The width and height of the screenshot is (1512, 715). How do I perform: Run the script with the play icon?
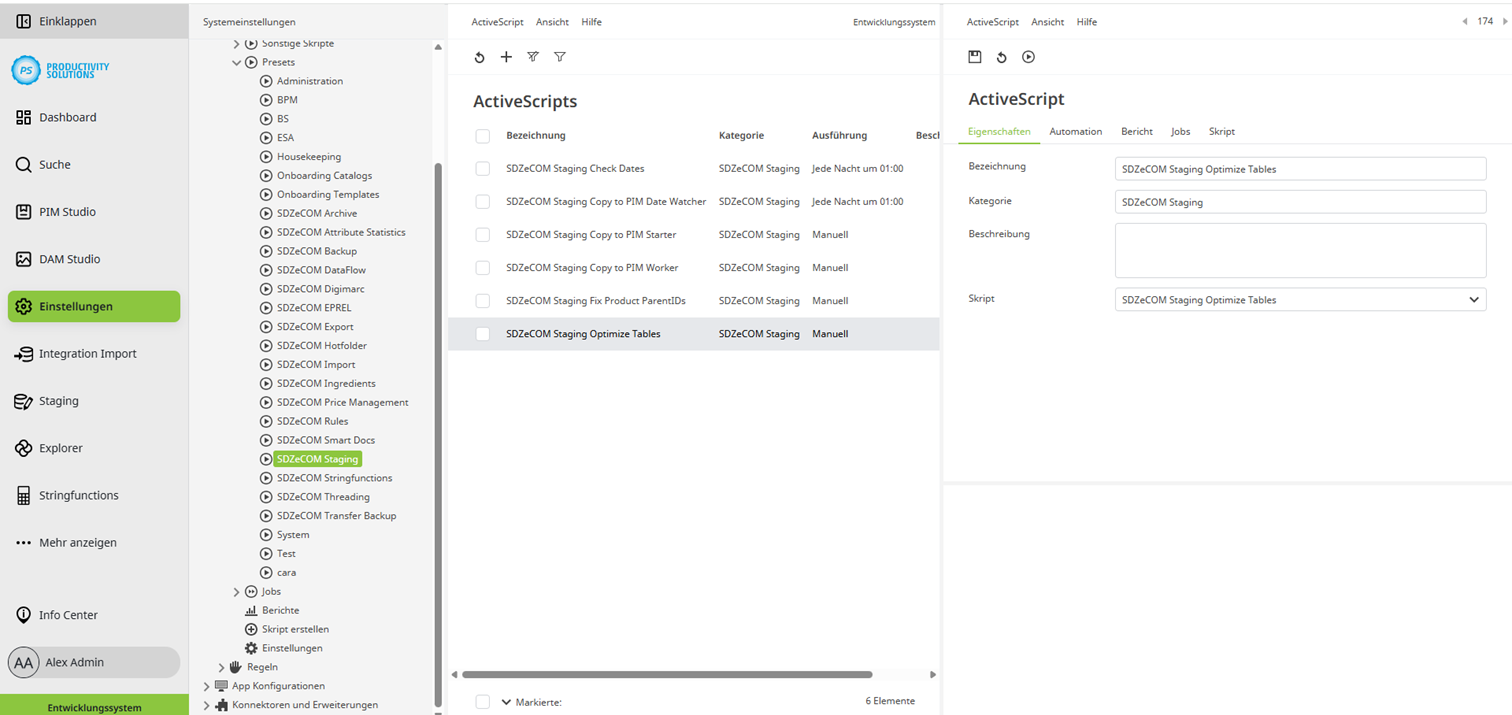pyautogui.click(x=1028, y=57)
